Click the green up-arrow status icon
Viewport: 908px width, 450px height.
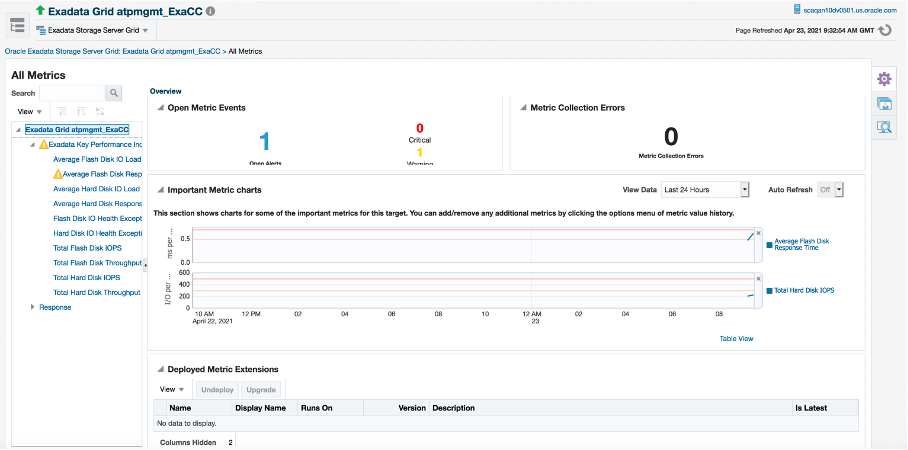coord(40,10)
